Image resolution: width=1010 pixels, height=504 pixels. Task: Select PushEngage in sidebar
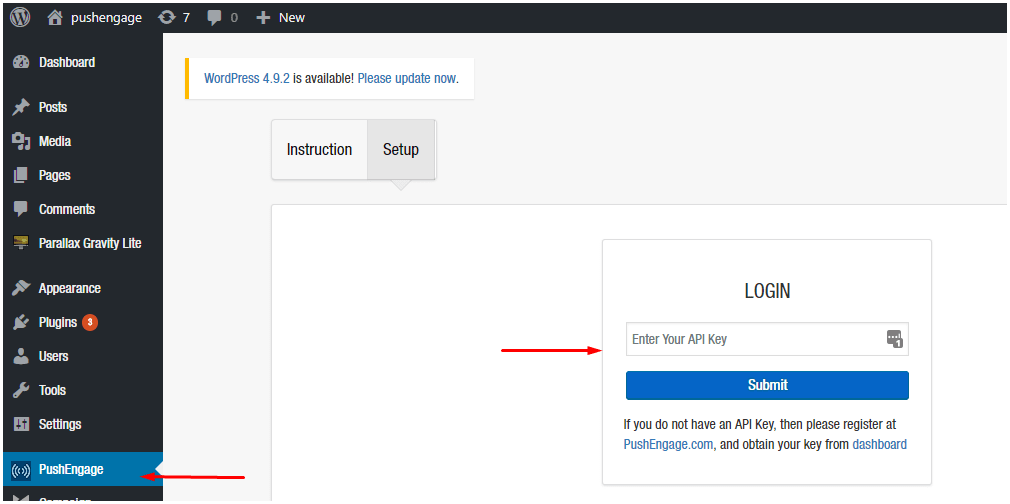[71, 469]
